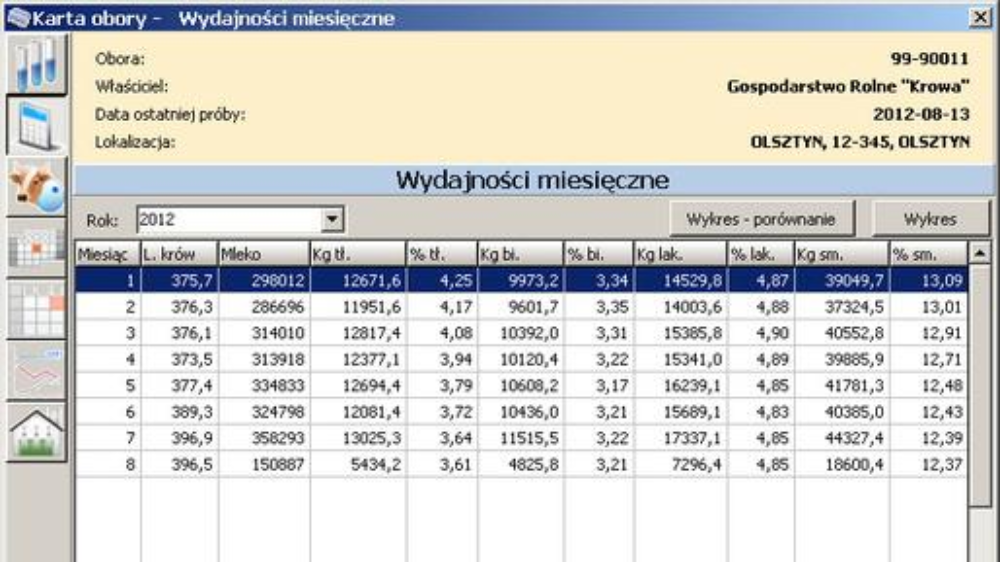This screenshot has width=1000, height=562.
Task: Click the % bi. column header
Action: coord(599,255)
